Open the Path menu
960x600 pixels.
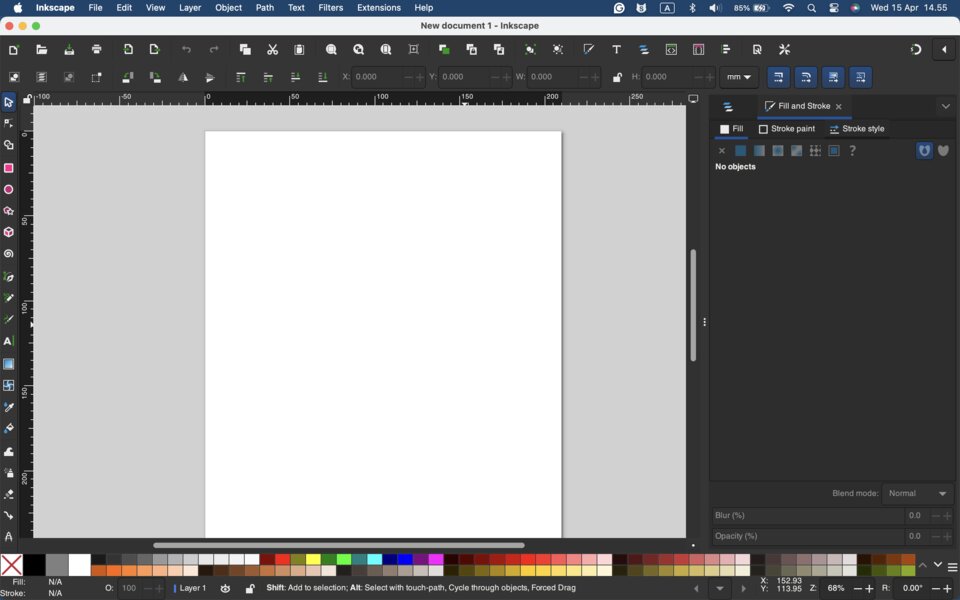[264, 8]
